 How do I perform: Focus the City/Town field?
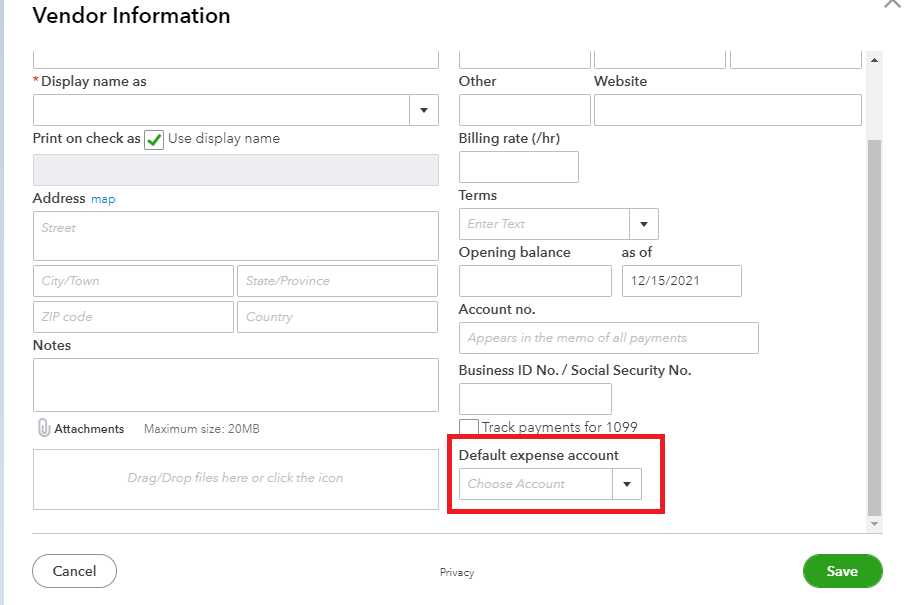133,281
